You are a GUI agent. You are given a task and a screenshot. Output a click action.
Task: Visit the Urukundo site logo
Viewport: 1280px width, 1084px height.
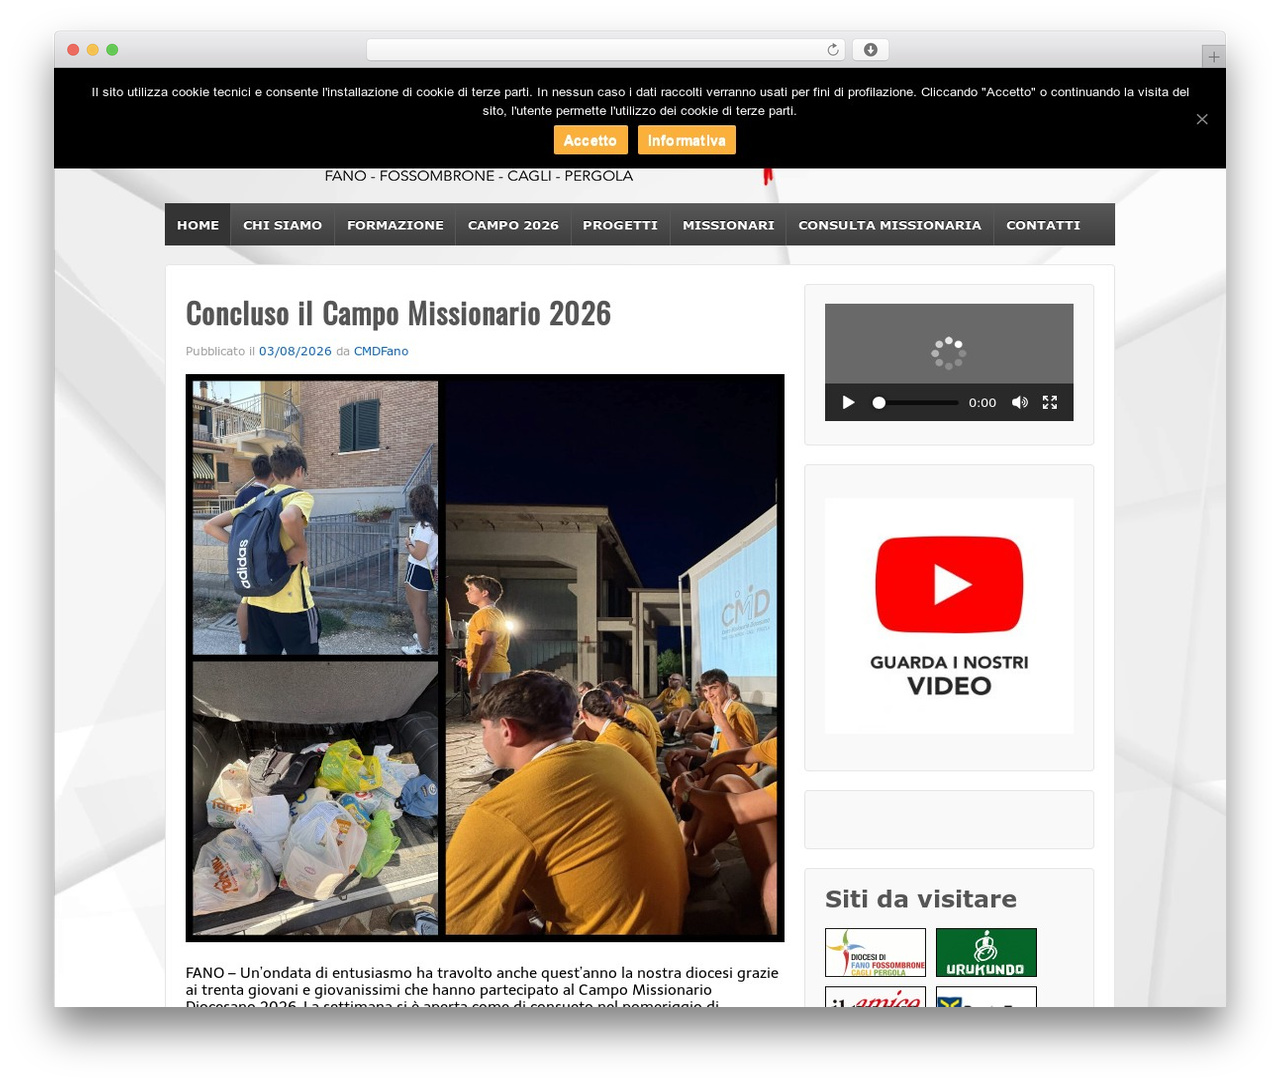pyautogui.click(x=986, y=952)
